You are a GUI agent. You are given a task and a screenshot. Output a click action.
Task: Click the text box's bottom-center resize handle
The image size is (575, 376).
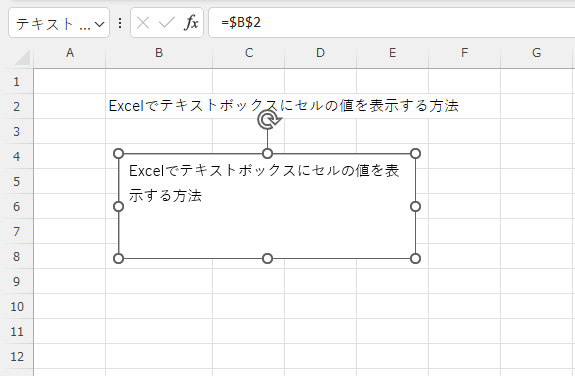point(268,259)
